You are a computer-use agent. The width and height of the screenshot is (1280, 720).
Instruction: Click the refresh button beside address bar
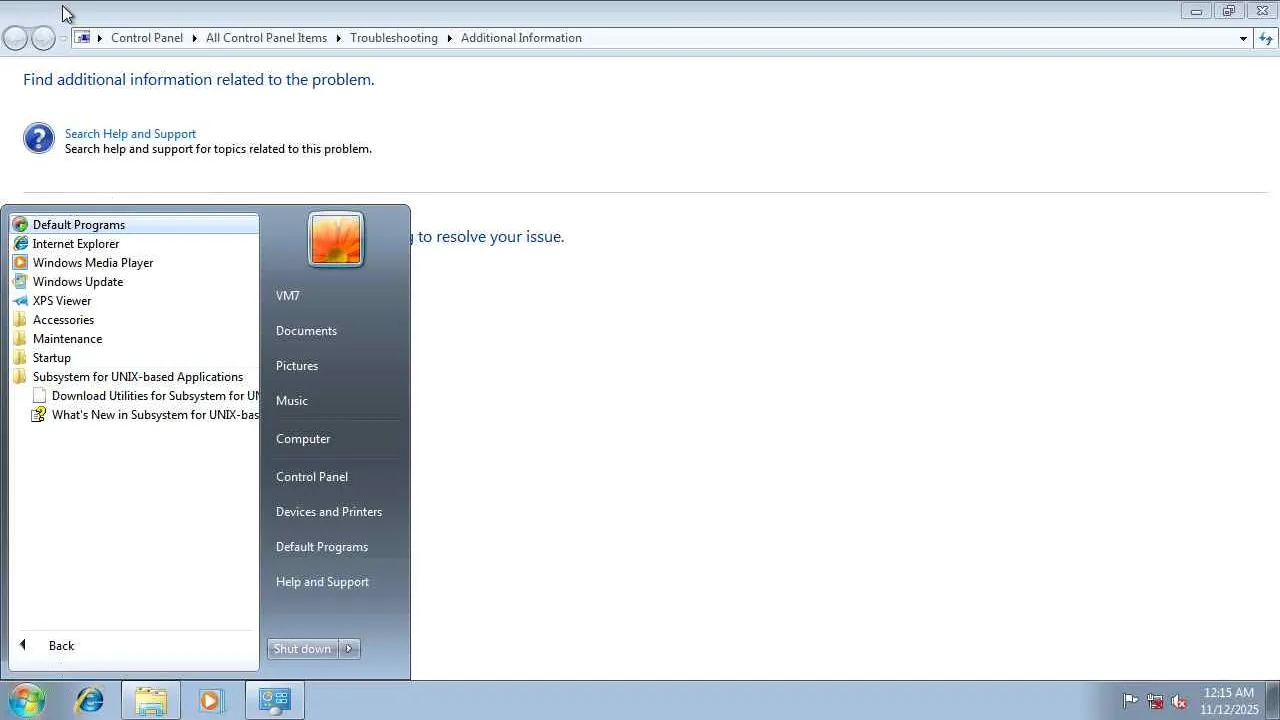(x=1266, y=38)
